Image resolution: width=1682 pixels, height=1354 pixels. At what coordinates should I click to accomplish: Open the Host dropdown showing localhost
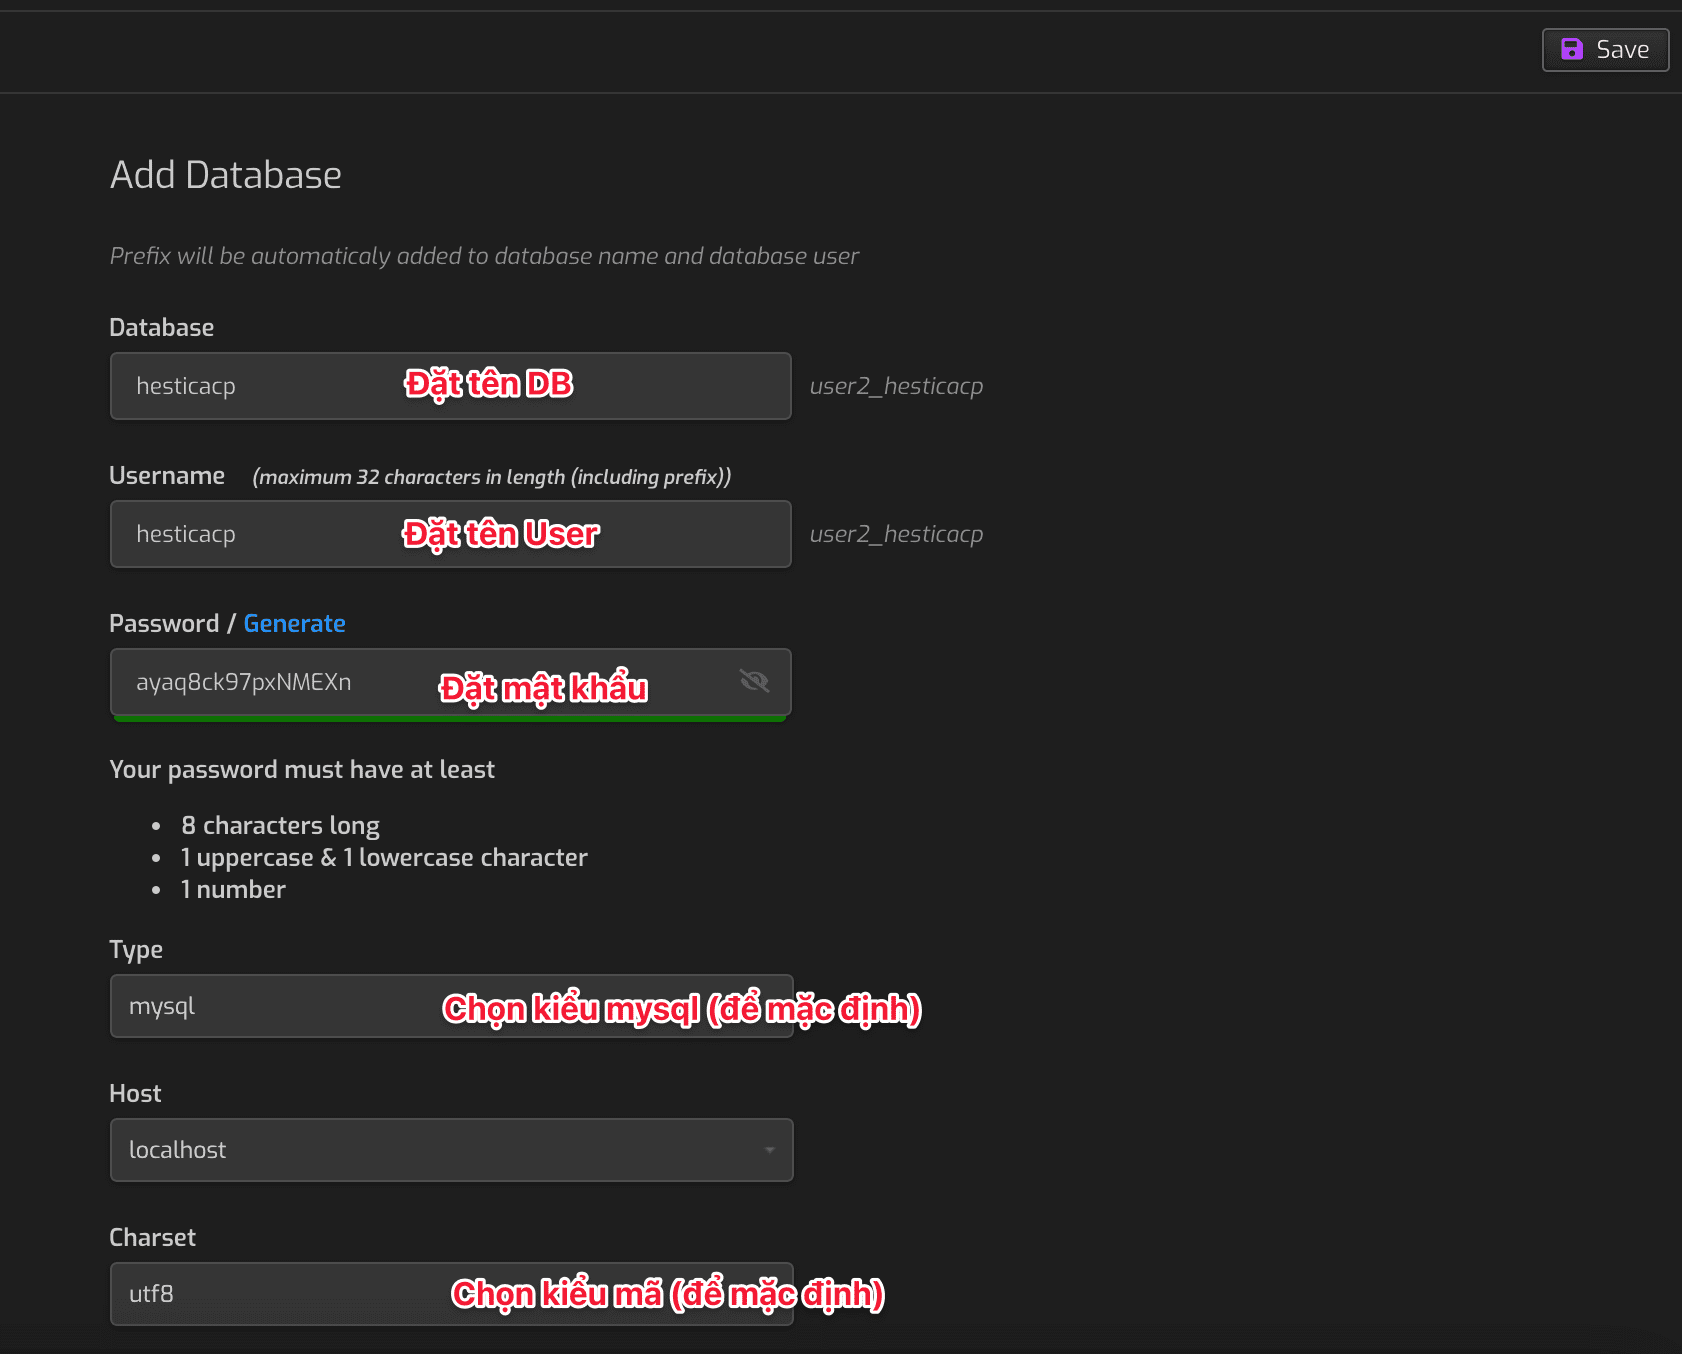pyautogui.click(x=450, y=1149)
